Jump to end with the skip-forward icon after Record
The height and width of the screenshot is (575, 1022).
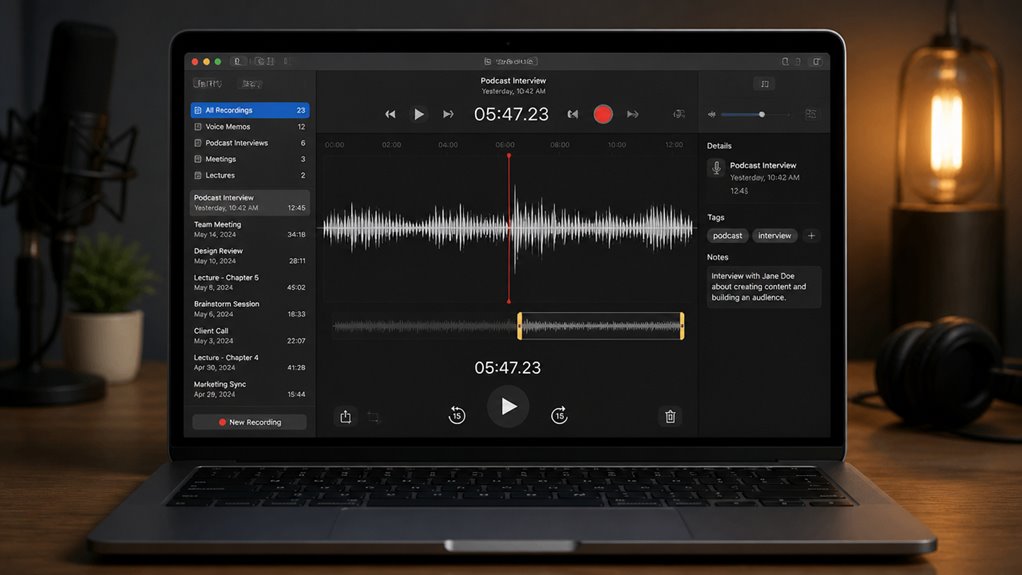(x=632, y=114)
